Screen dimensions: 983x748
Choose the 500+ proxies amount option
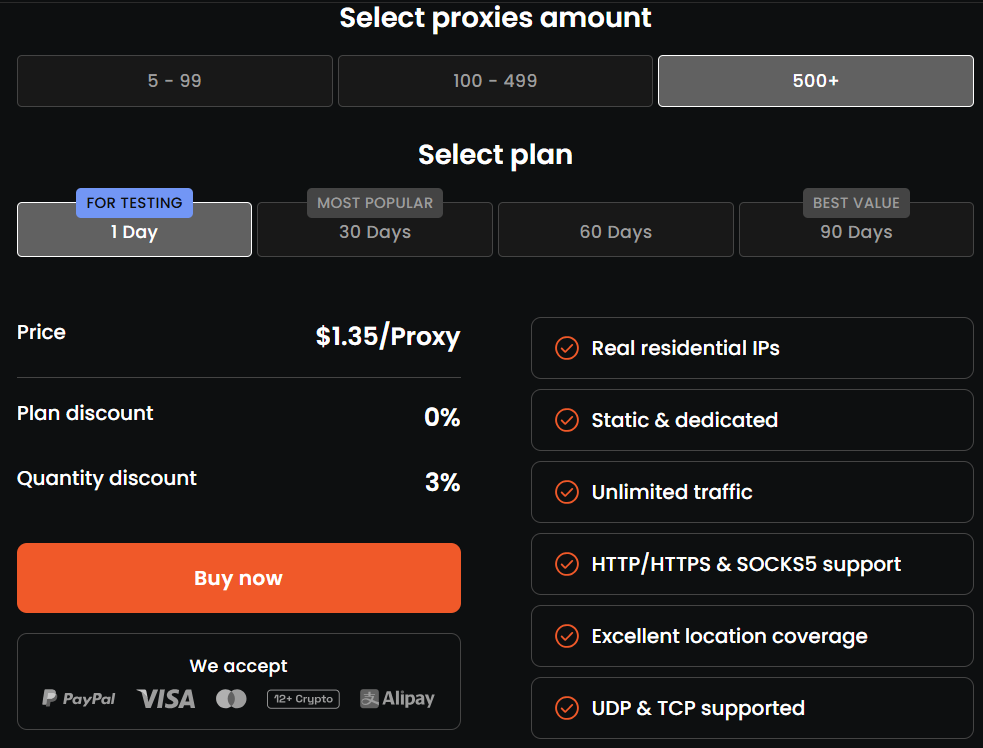click(x=815, y=81)
